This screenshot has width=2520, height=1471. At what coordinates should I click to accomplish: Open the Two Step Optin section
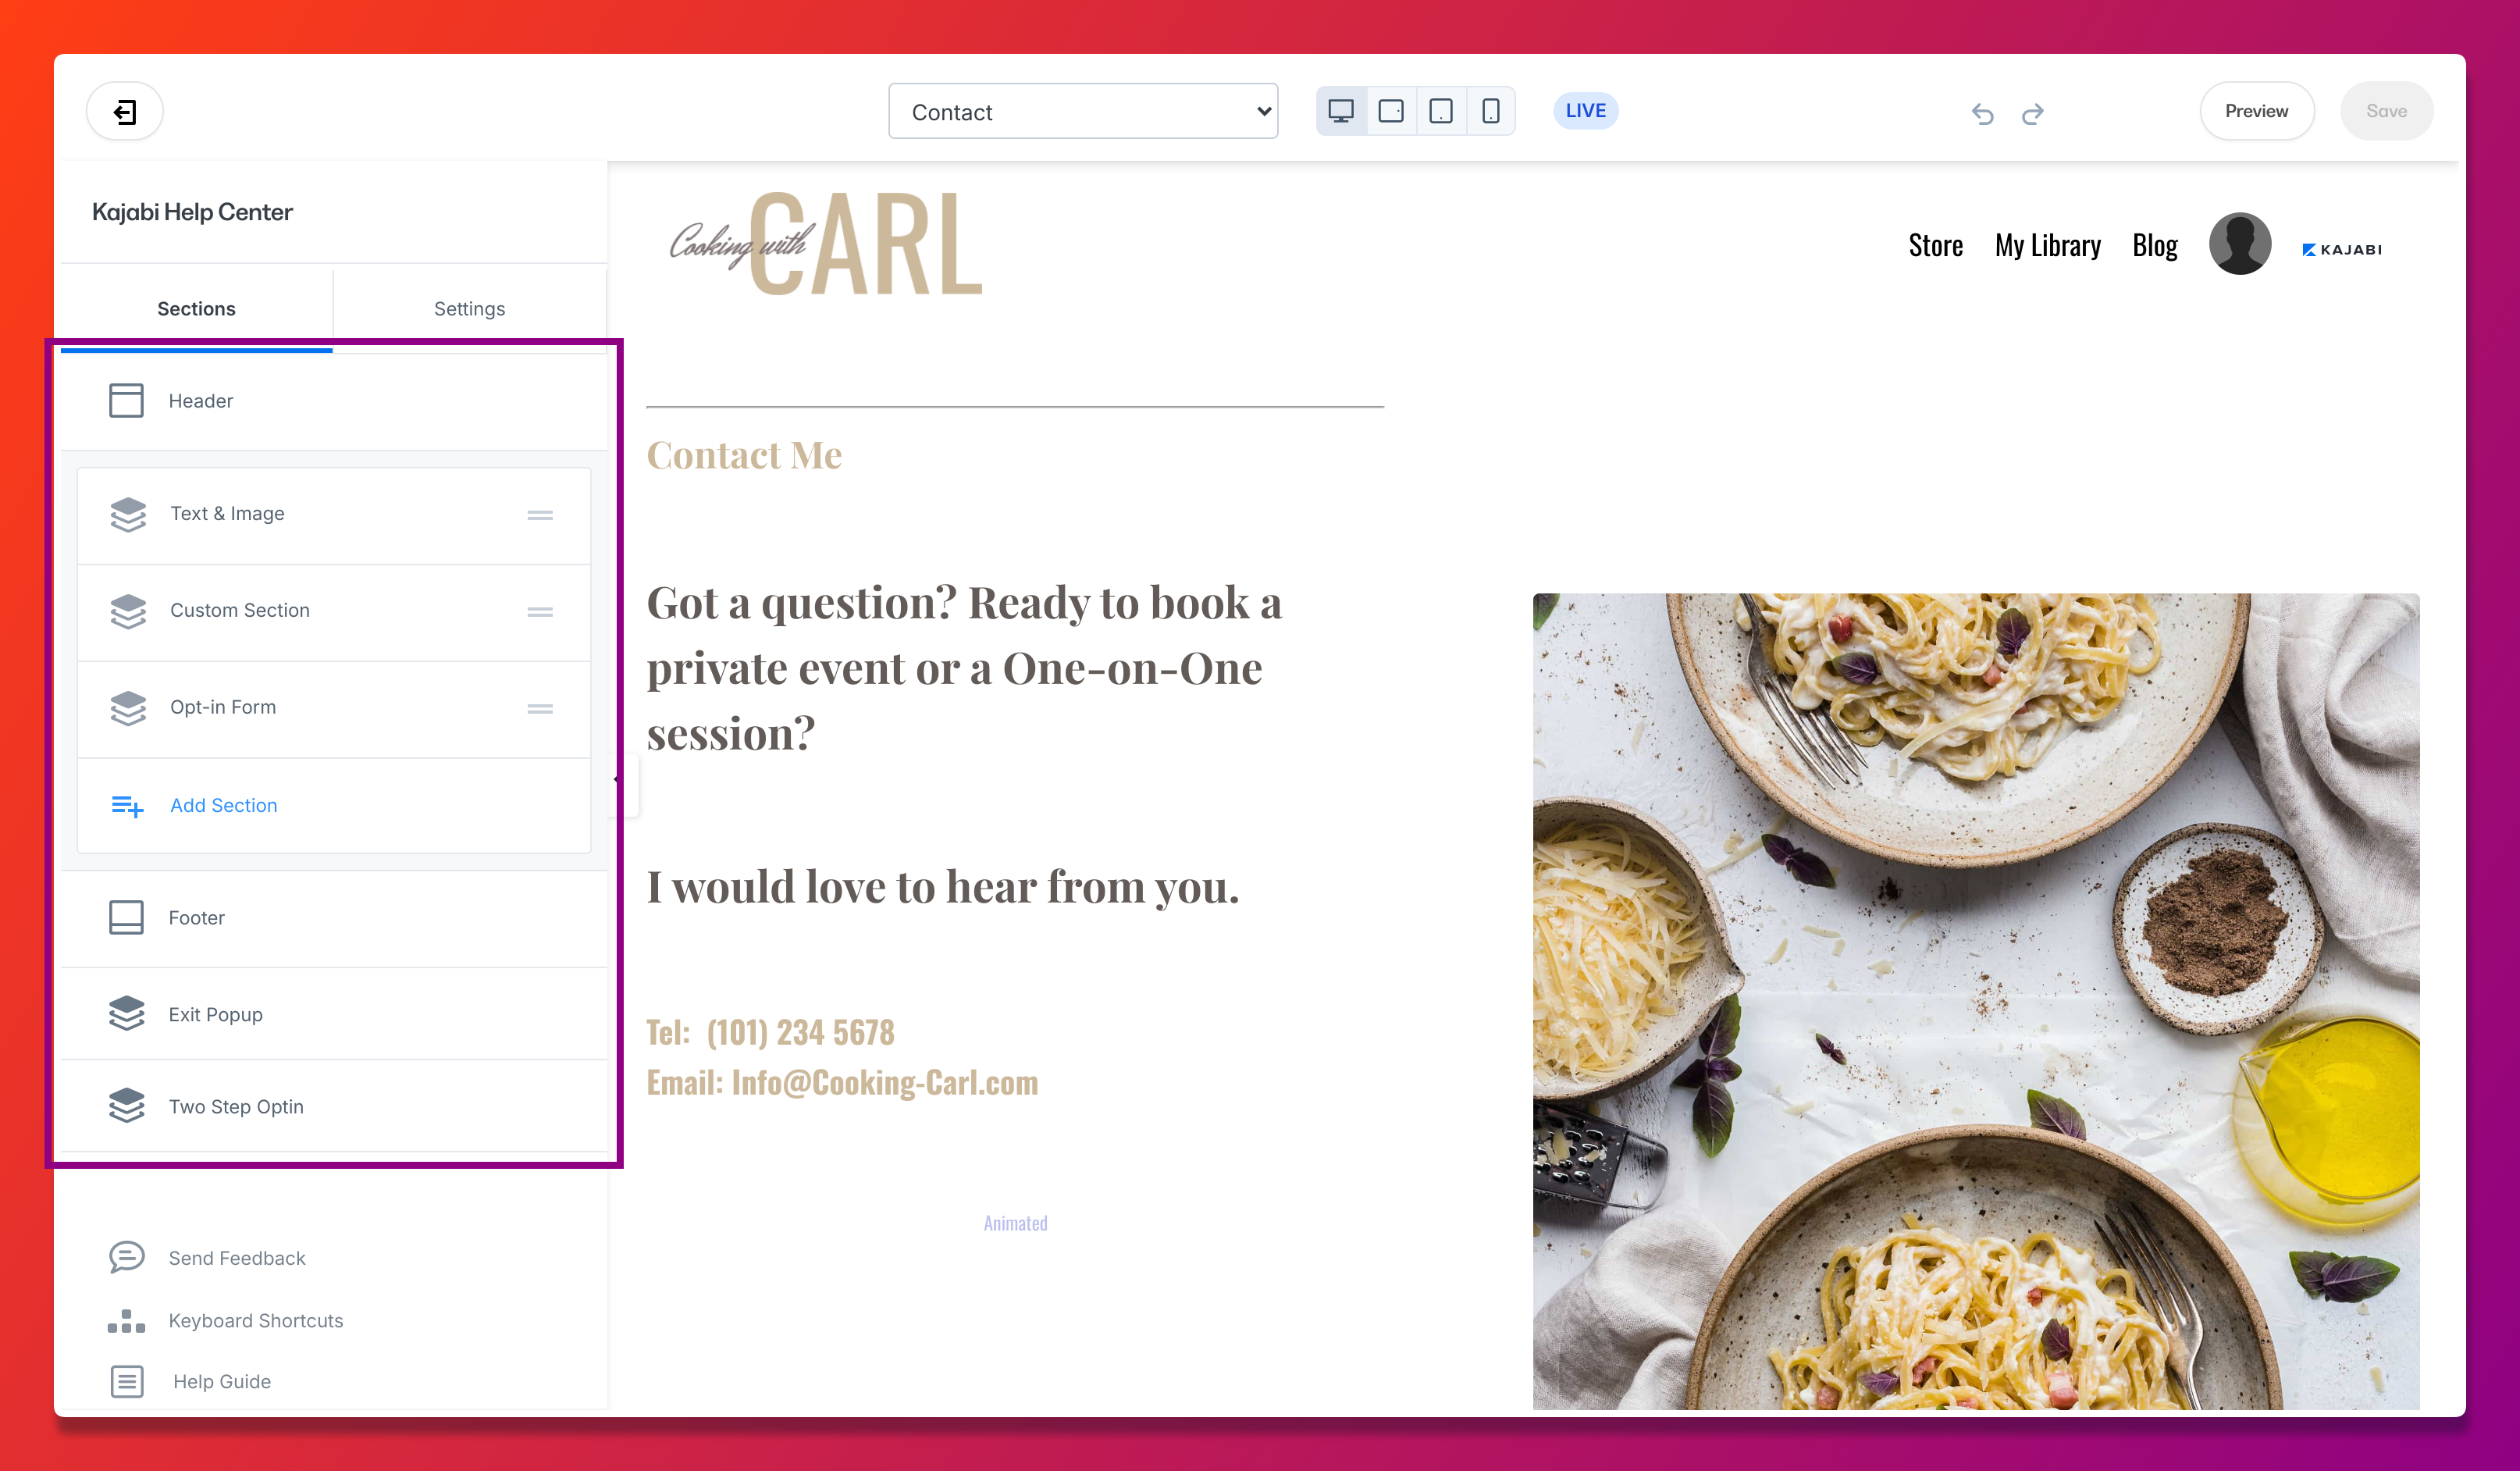(334, 1107)
